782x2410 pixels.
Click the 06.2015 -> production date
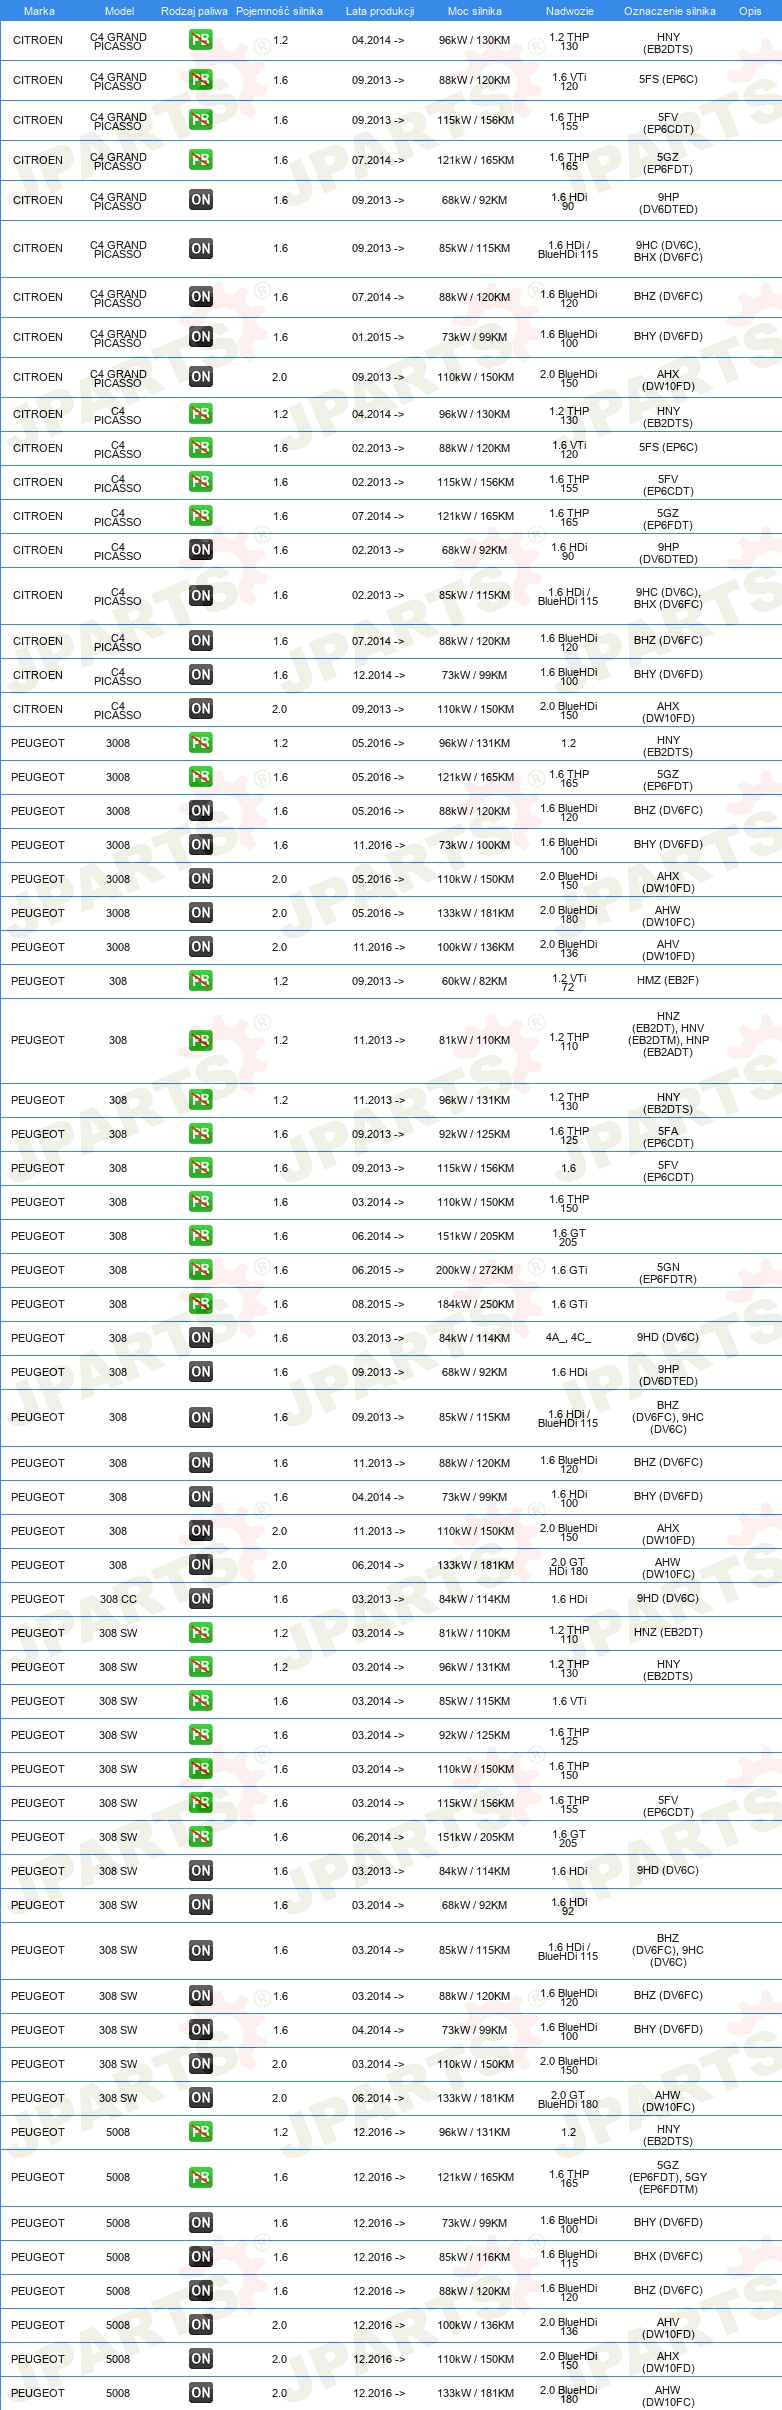tap(378, 1270)
